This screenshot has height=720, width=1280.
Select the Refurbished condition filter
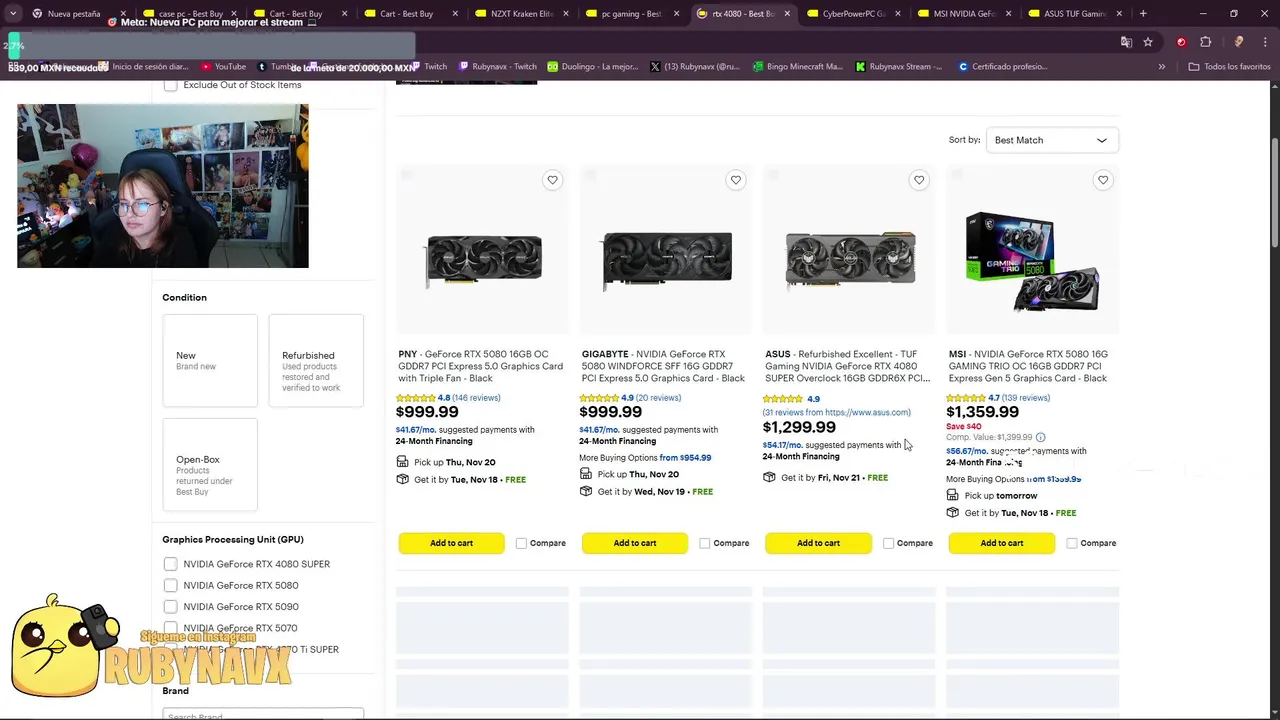(x=316, y=361)
